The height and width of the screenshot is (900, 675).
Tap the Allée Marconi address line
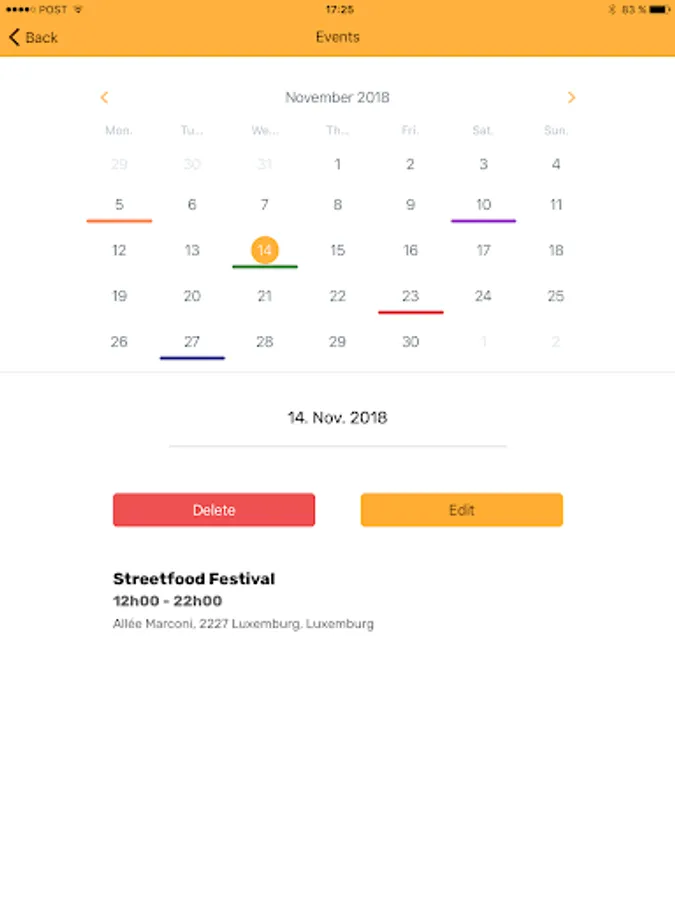tap(243, 624)
